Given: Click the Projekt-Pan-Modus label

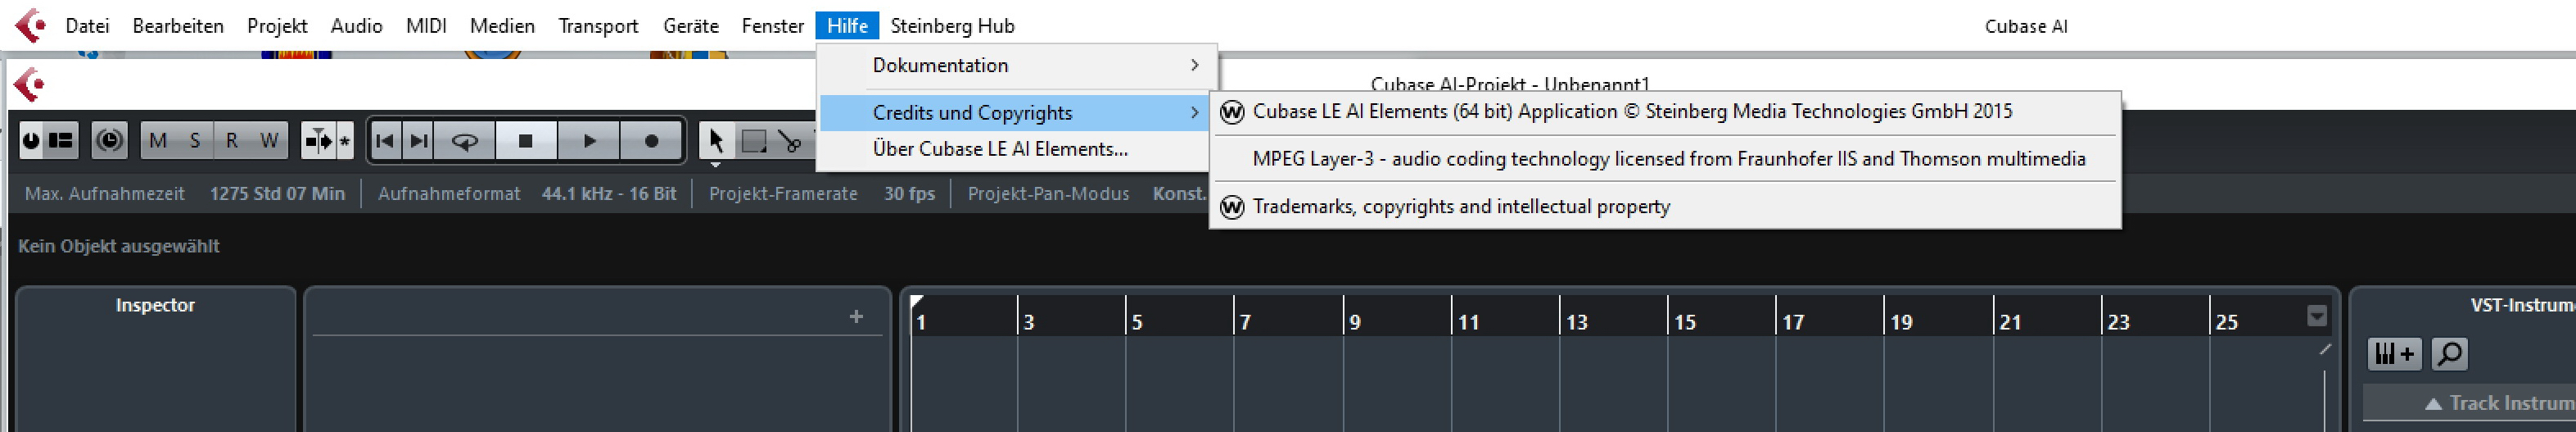Looking at the screenshot, I should 1048,194.
